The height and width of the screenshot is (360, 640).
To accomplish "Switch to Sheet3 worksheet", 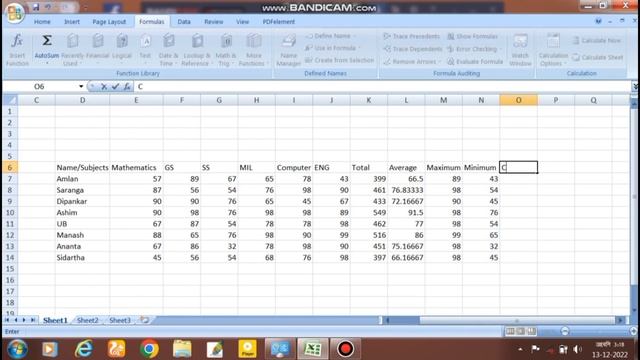I will 120,320.
